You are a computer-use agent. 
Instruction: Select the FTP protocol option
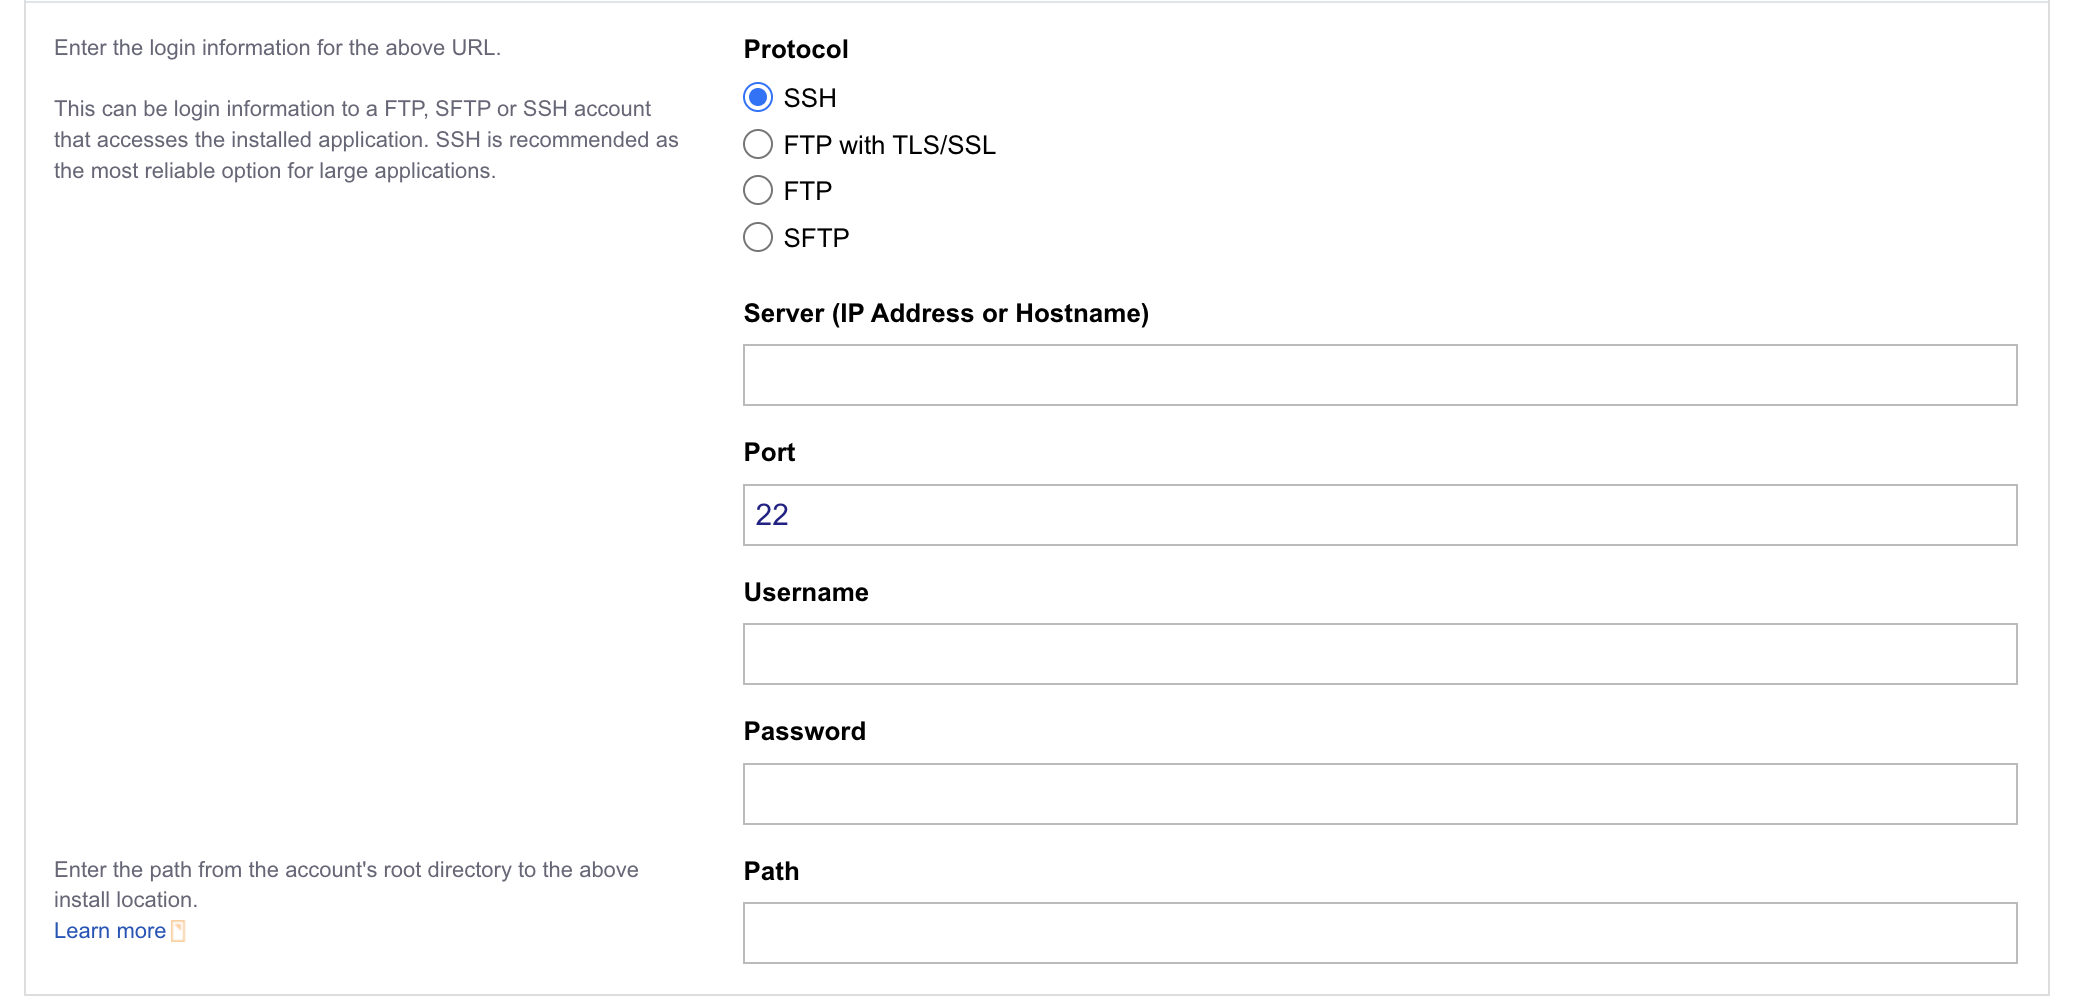(x=758, y=190)
